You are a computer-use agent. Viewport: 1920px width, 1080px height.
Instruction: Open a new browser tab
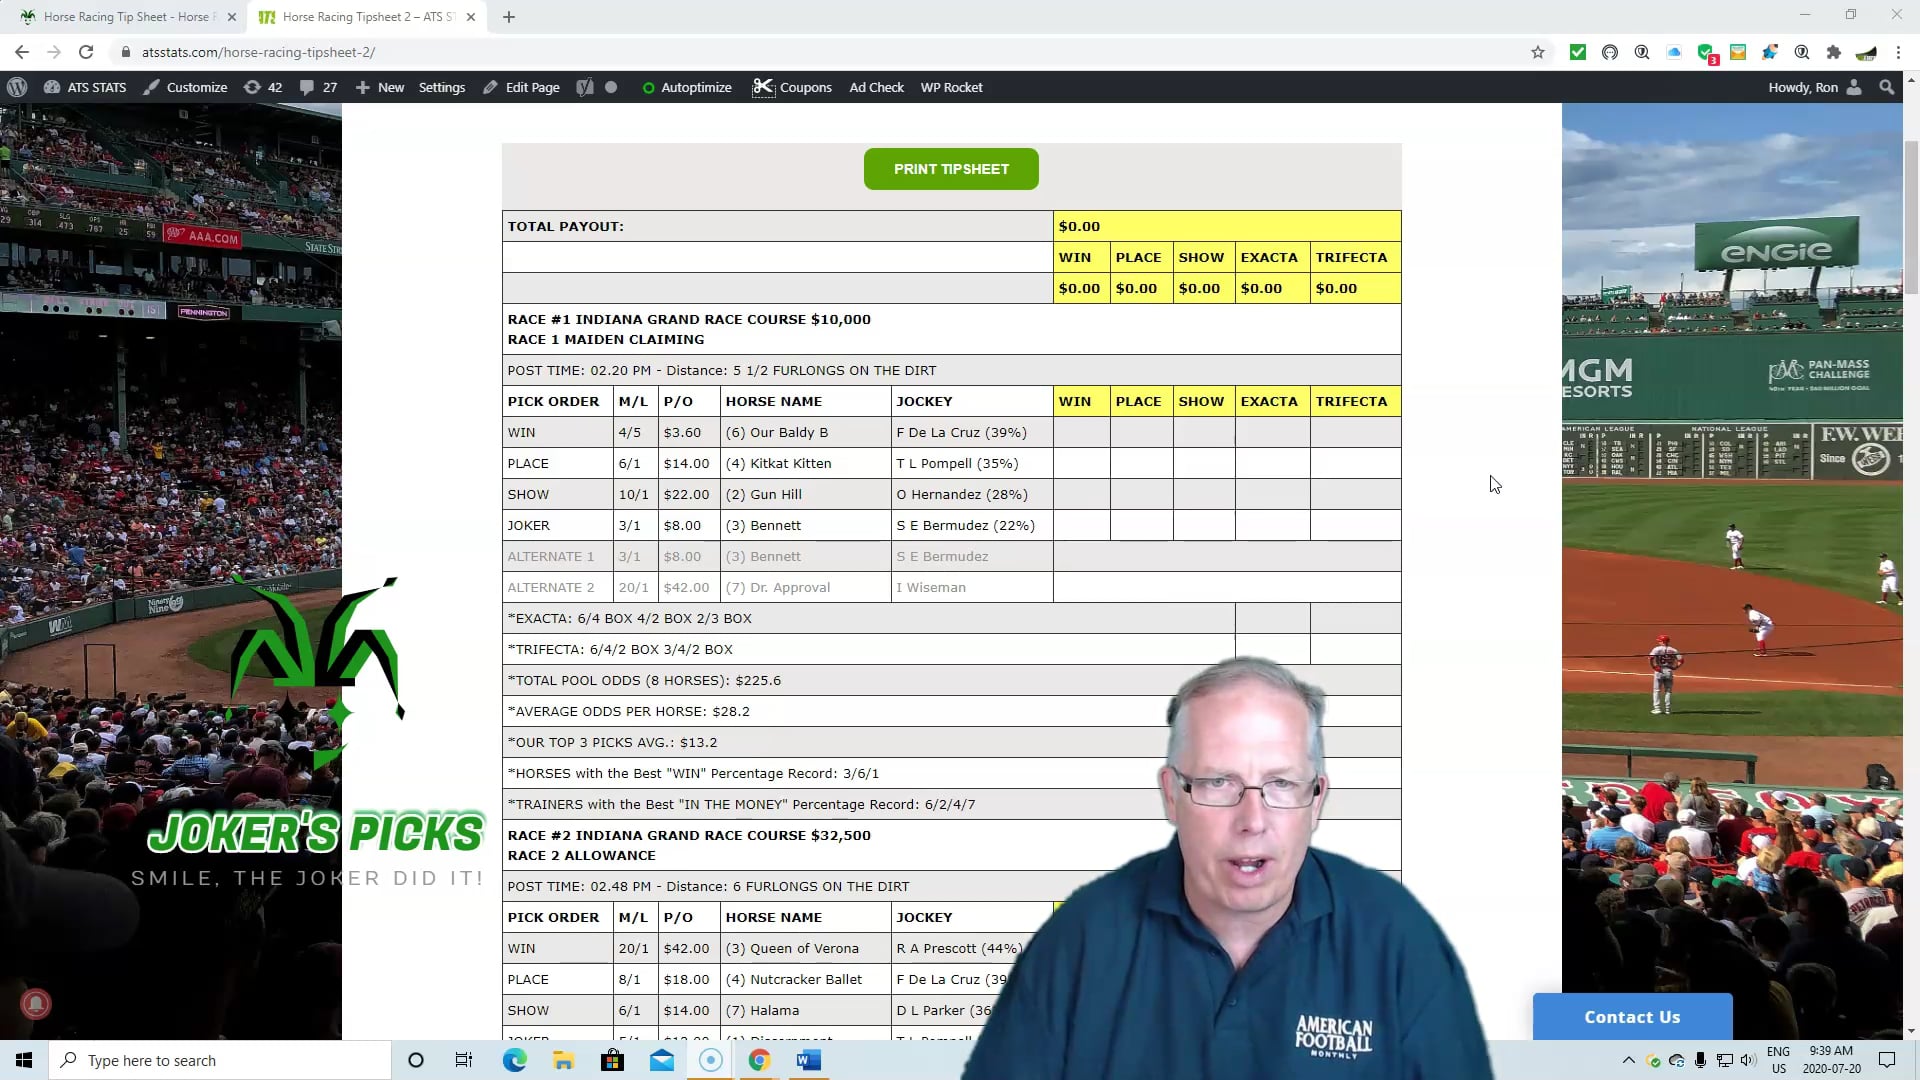(x=509, y=17)
